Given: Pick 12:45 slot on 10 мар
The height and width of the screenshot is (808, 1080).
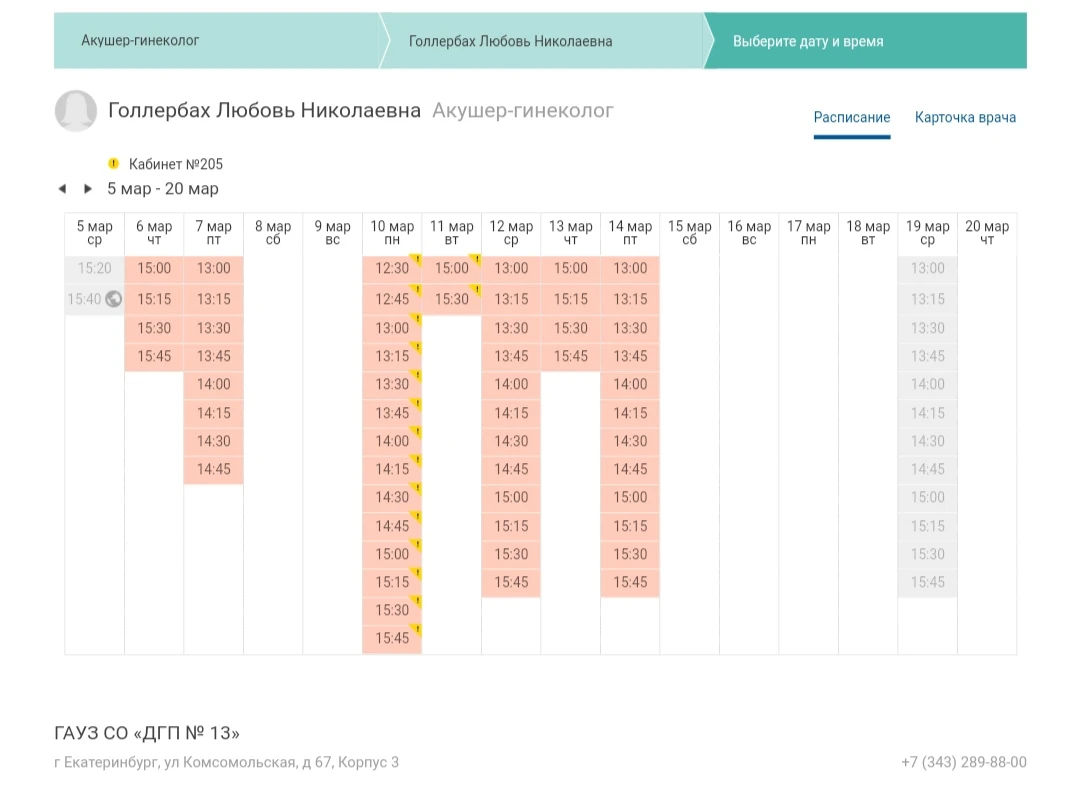Looking at the screenshot, I should click(x=392, y=299).
